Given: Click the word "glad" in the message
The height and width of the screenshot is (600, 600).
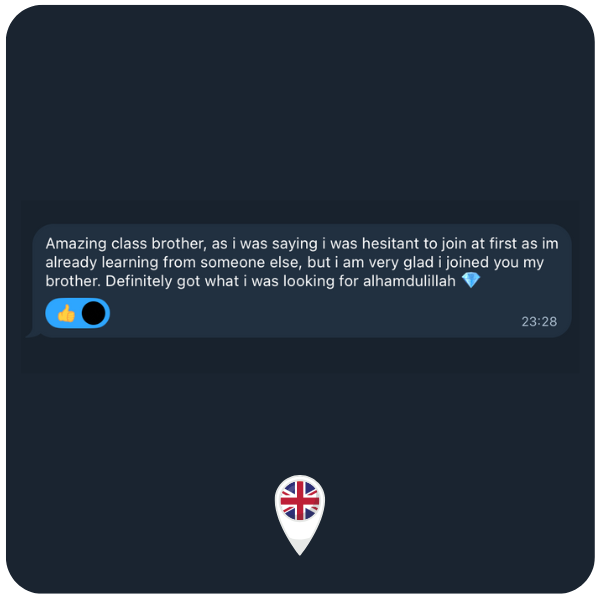Looking at the screenshot, I should pos(418,262).
